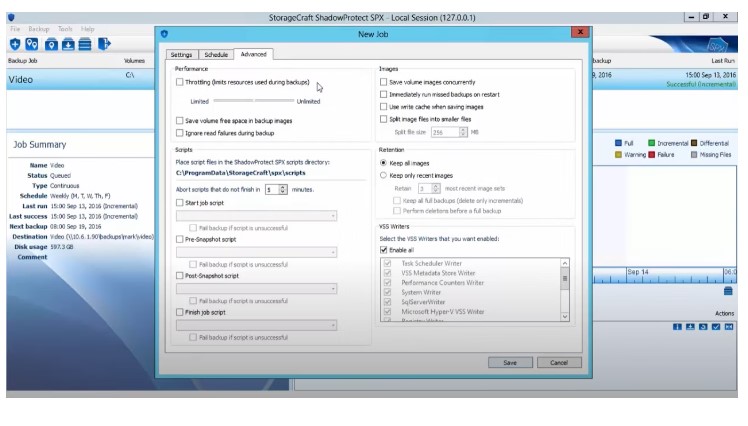Open the Help menu

click(x=87, y=29)
